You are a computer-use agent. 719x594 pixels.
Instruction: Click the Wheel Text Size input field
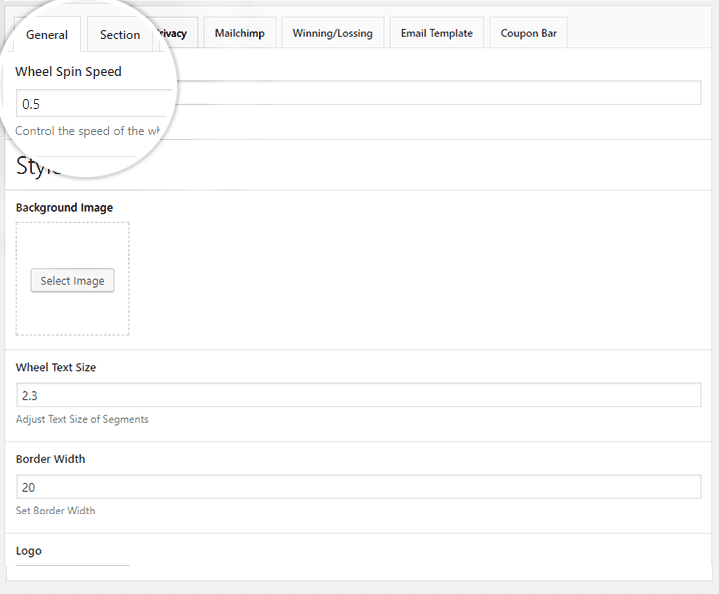click(x=358, y=395)
